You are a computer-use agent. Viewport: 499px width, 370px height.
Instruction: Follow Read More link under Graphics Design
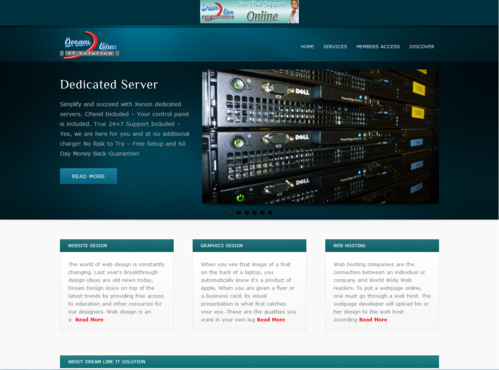pos(271,320)
